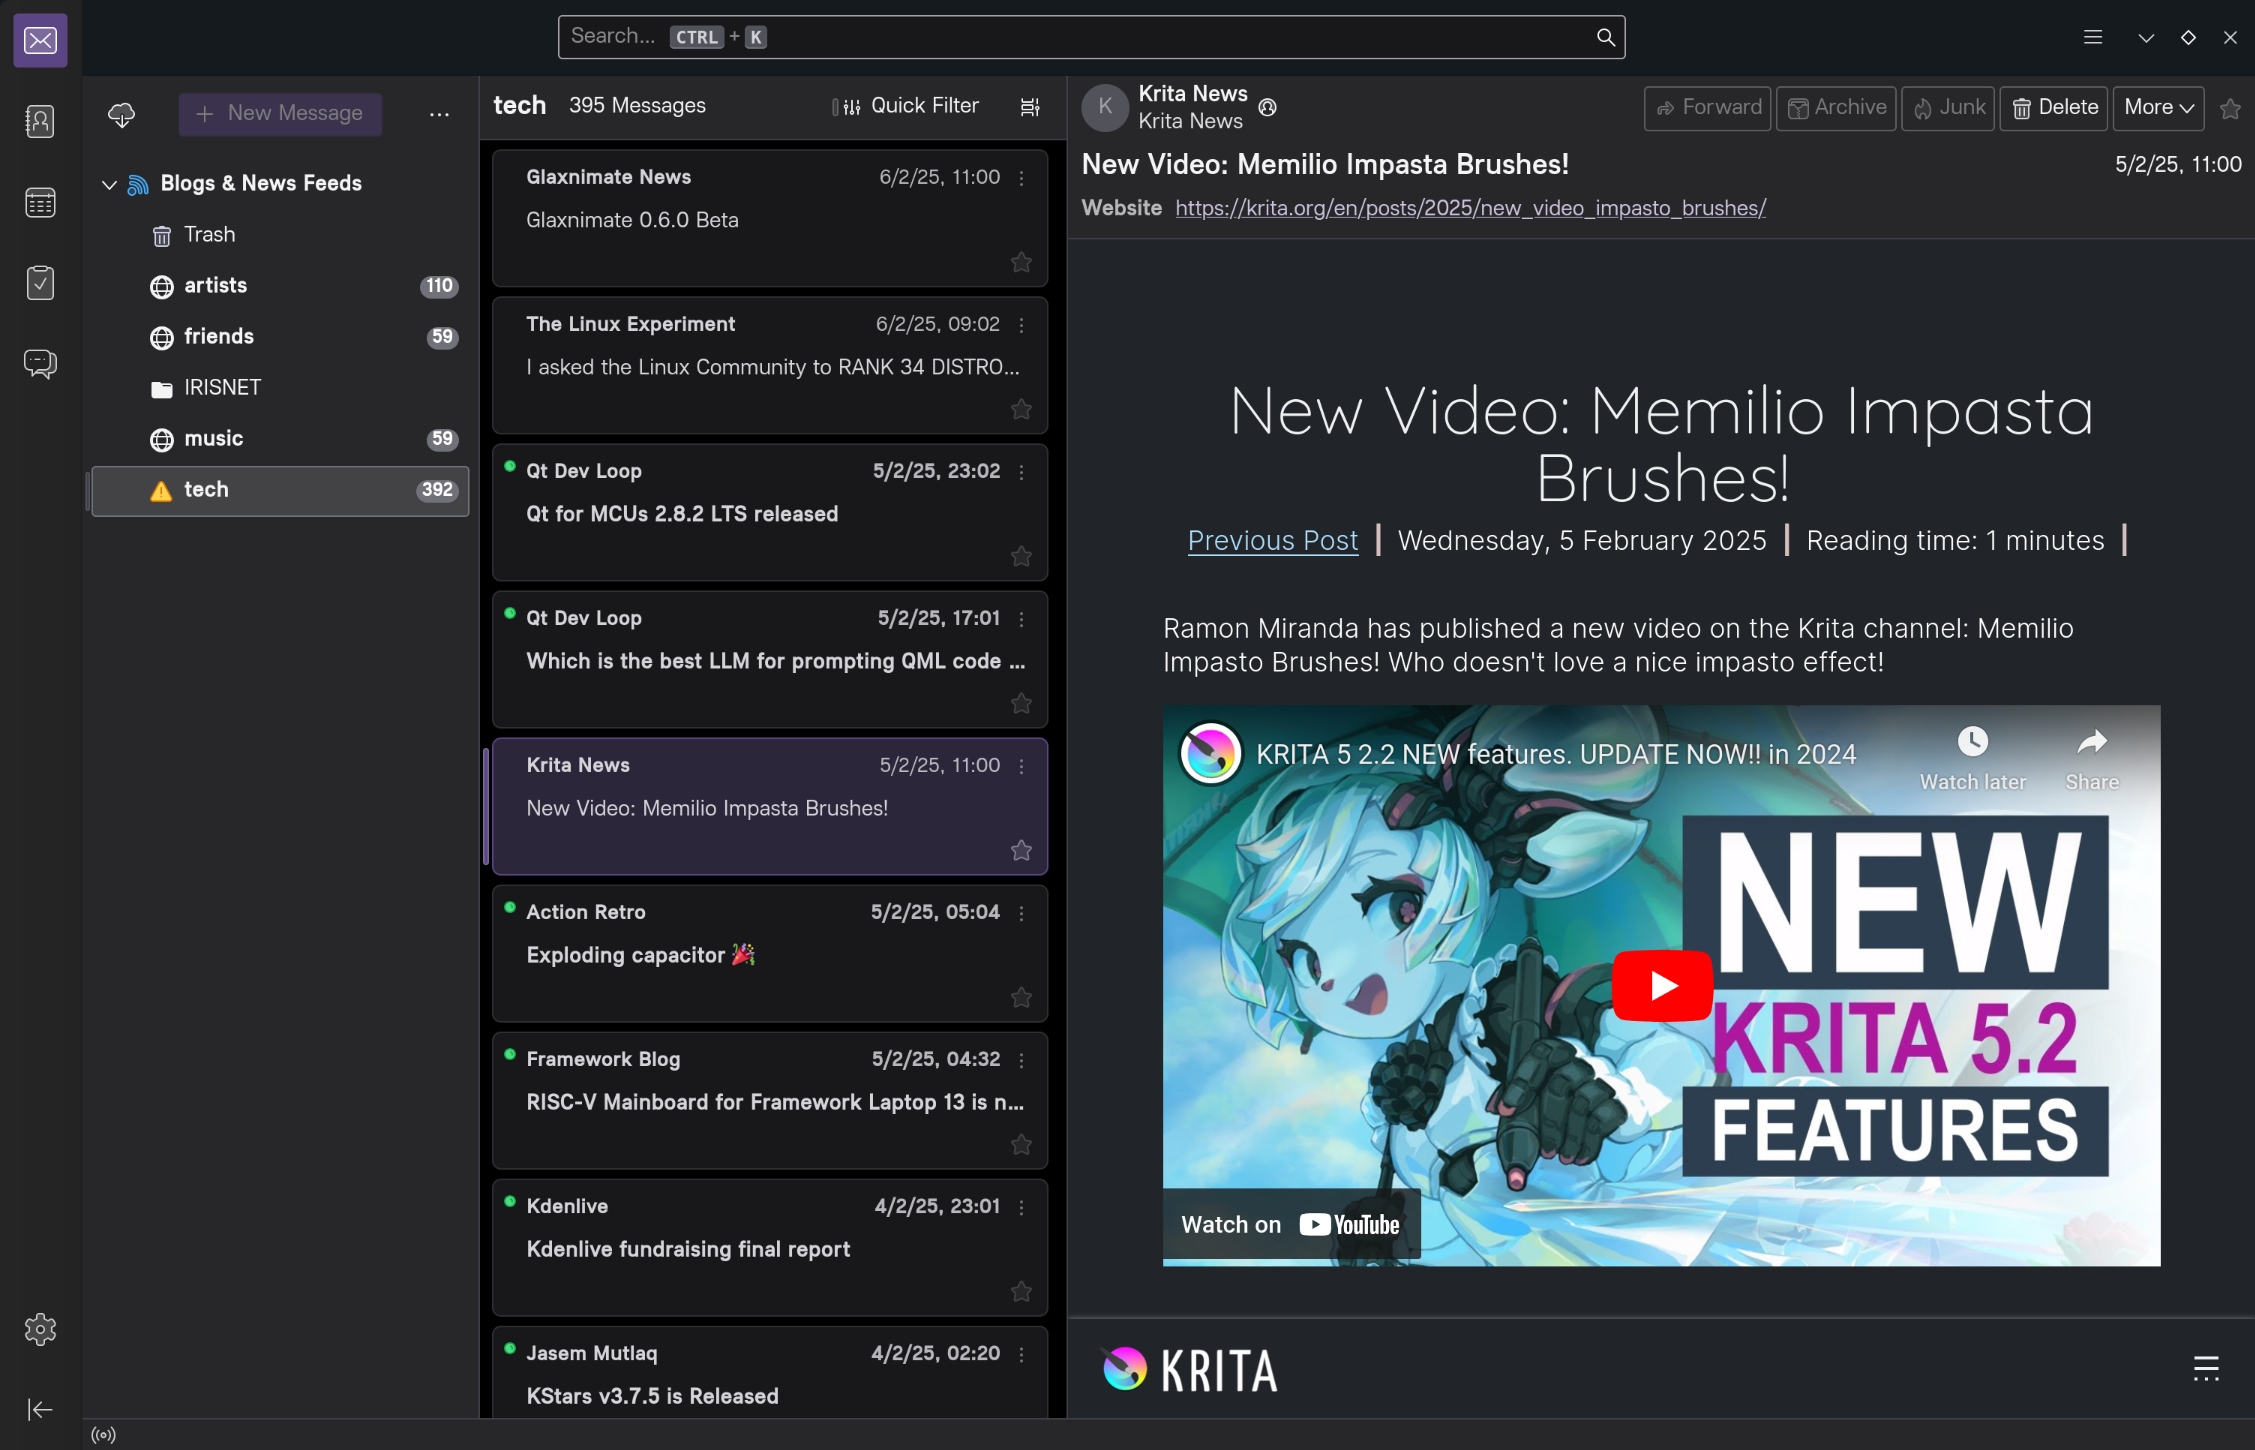Image resolution: width=2255 pixels, height=1450 pixels.
Task: Star the Krita News list message
Action: 1021,850
